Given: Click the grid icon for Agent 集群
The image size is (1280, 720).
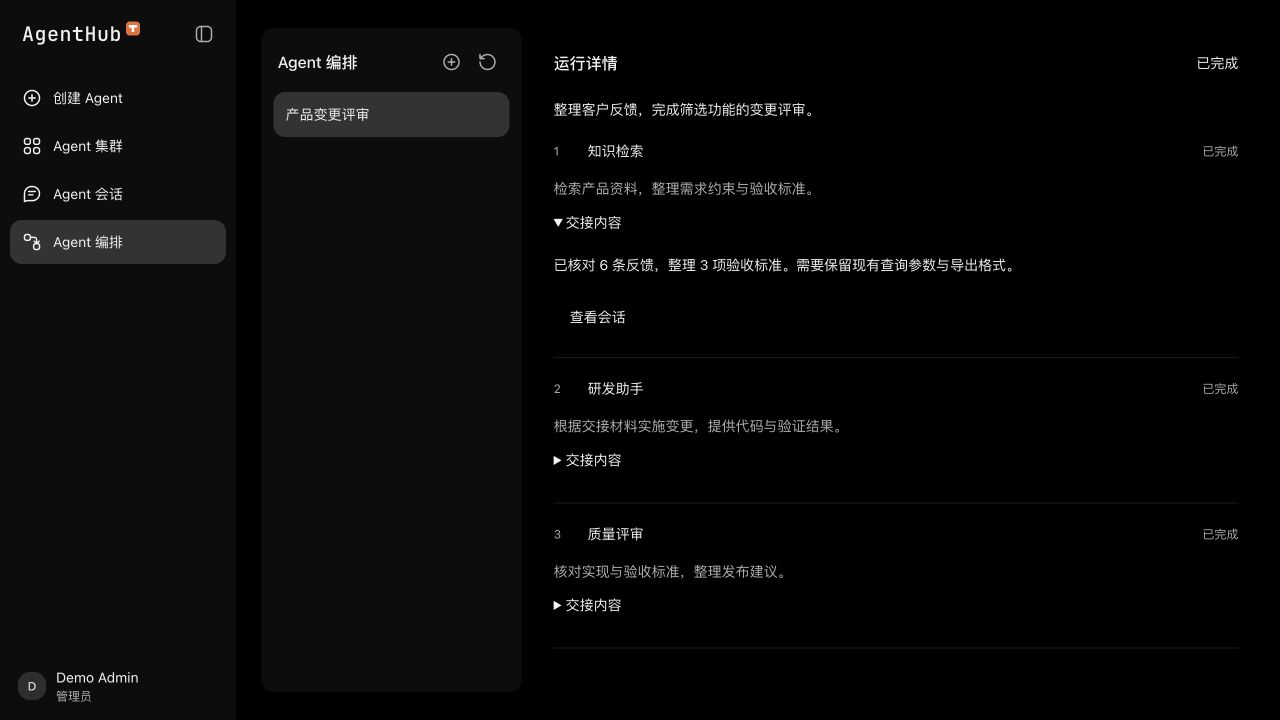Looking at the screenshot, I should pos(32,146).
